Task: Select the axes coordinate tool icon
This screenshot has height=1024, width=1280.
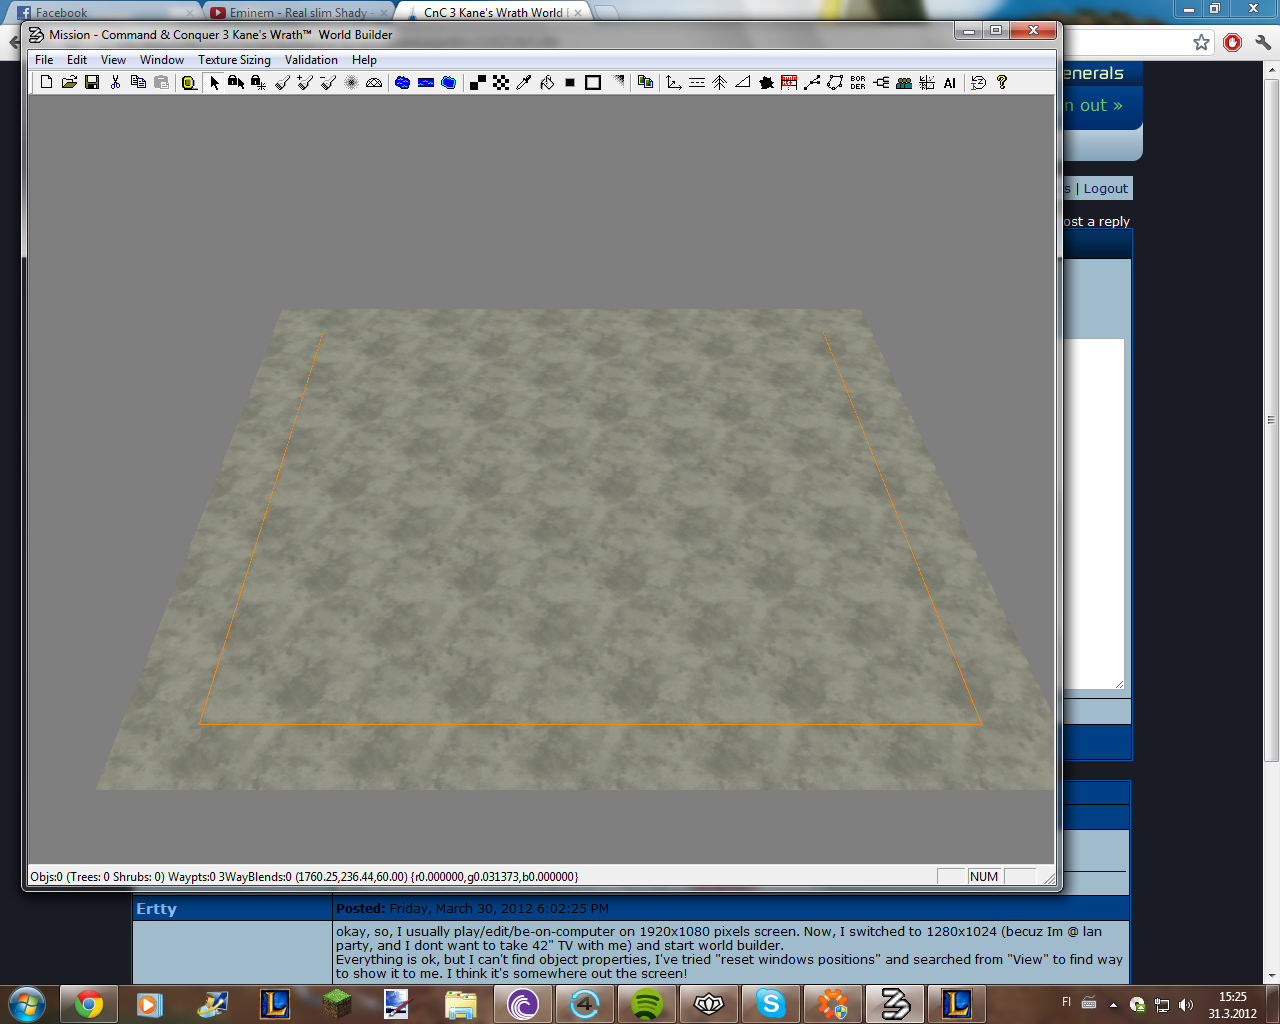Action: [674, 83]
